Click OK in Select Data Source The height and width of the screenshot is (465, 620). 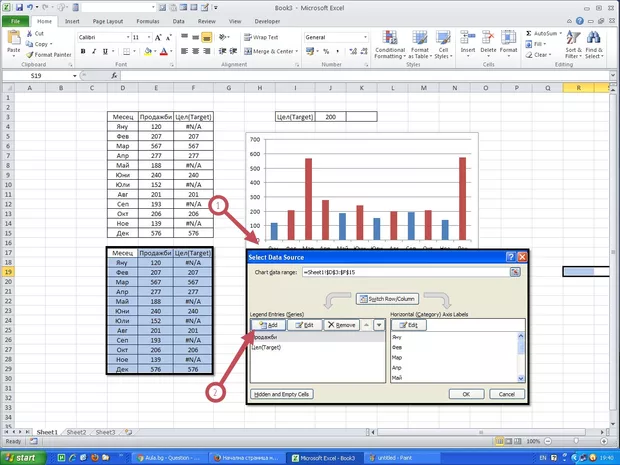(466, 394)
